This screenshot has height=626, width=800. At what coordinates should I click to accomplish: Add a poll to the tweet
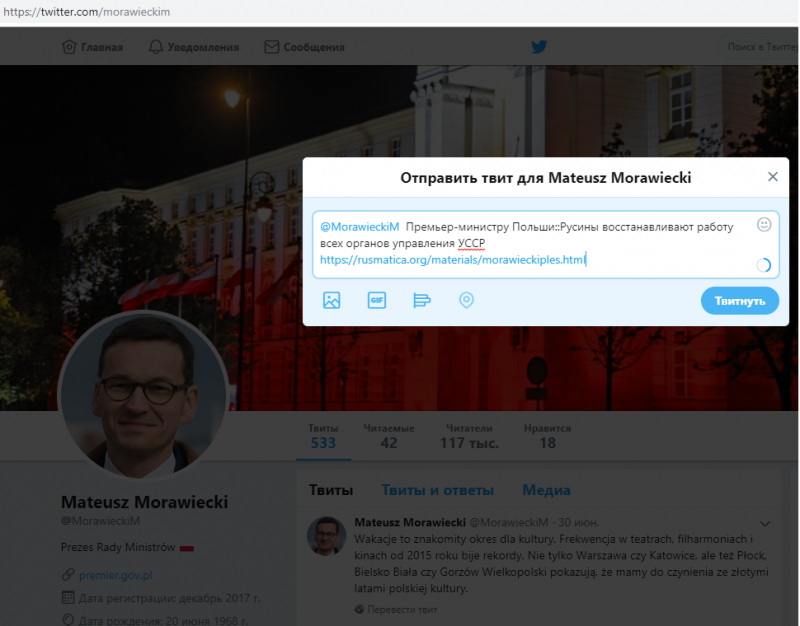421,300
